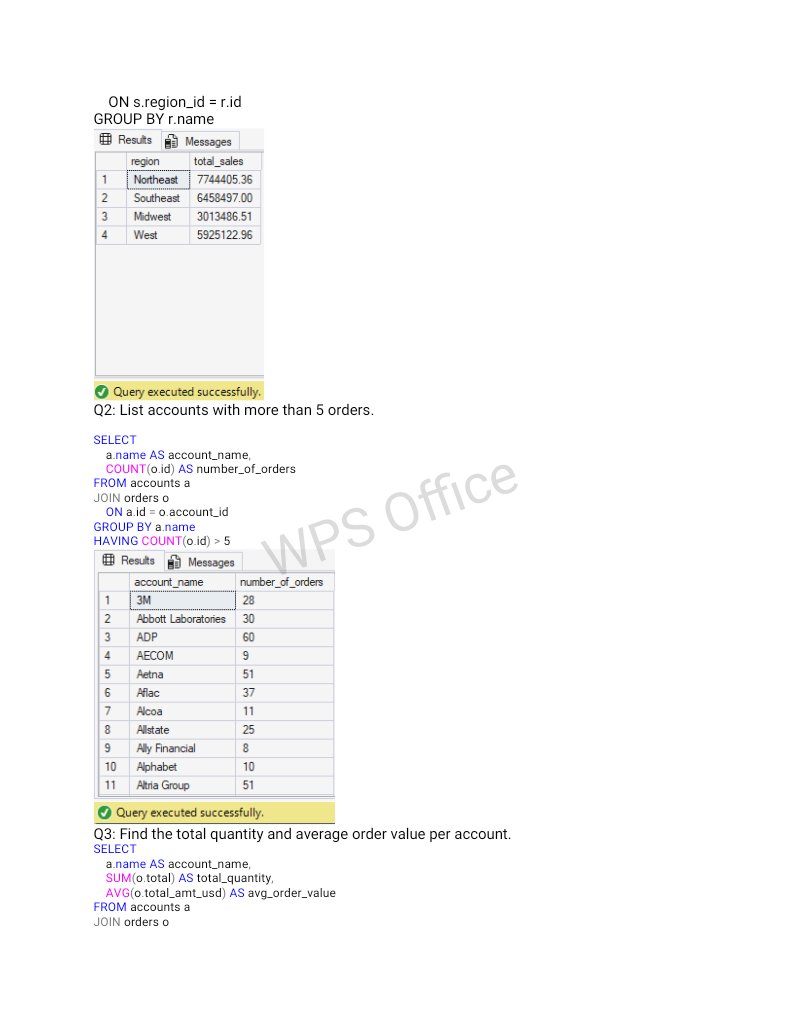The height and width of the screenshot is (1027, 794).
Task: Open the Results tab above the account_name table
Action: pyautogui.click(x=129, y=561)
